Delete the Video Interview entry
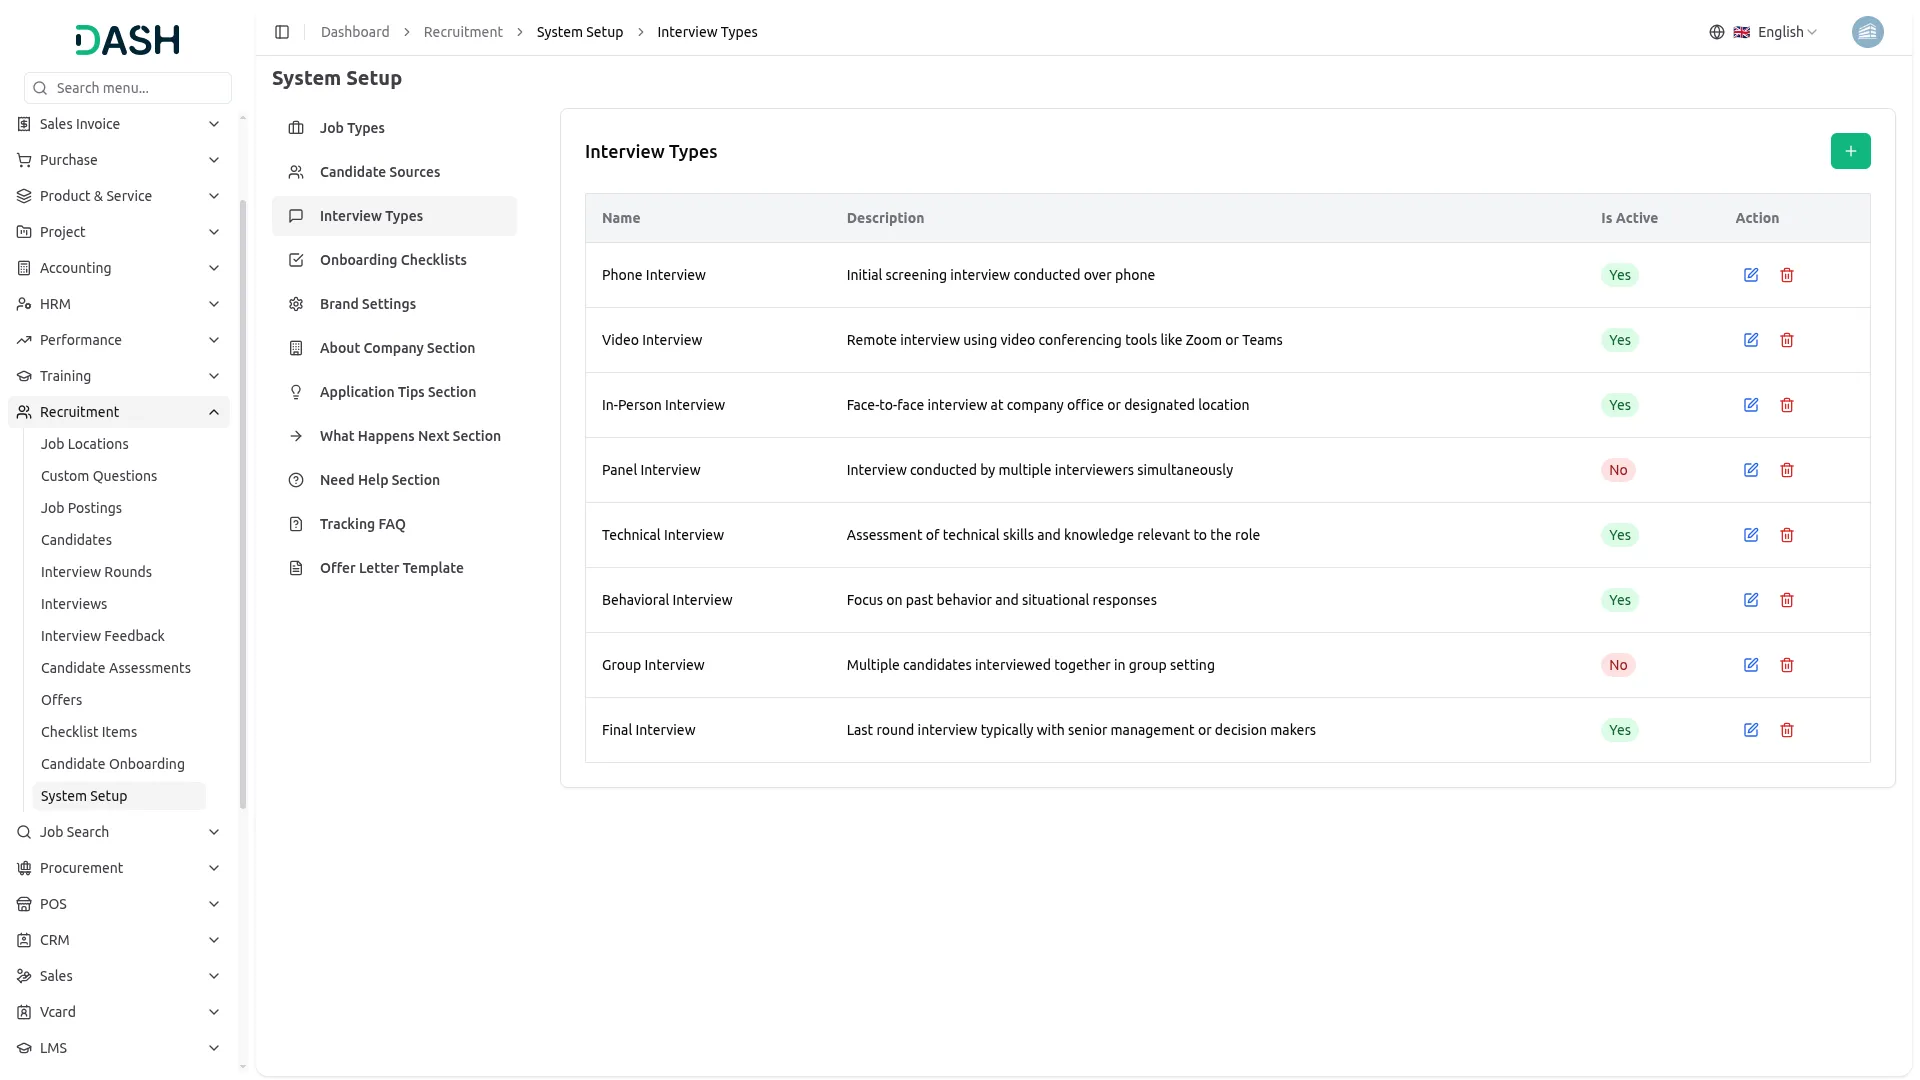Viewport: 1920px width, 1080px height. [x=1787, y=340]
